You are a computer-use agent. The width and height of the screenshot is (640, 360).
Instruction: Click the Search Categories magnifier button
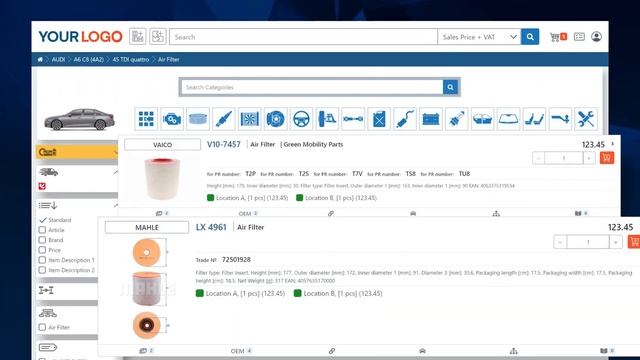pyautogui.click(x=450, y=87)
